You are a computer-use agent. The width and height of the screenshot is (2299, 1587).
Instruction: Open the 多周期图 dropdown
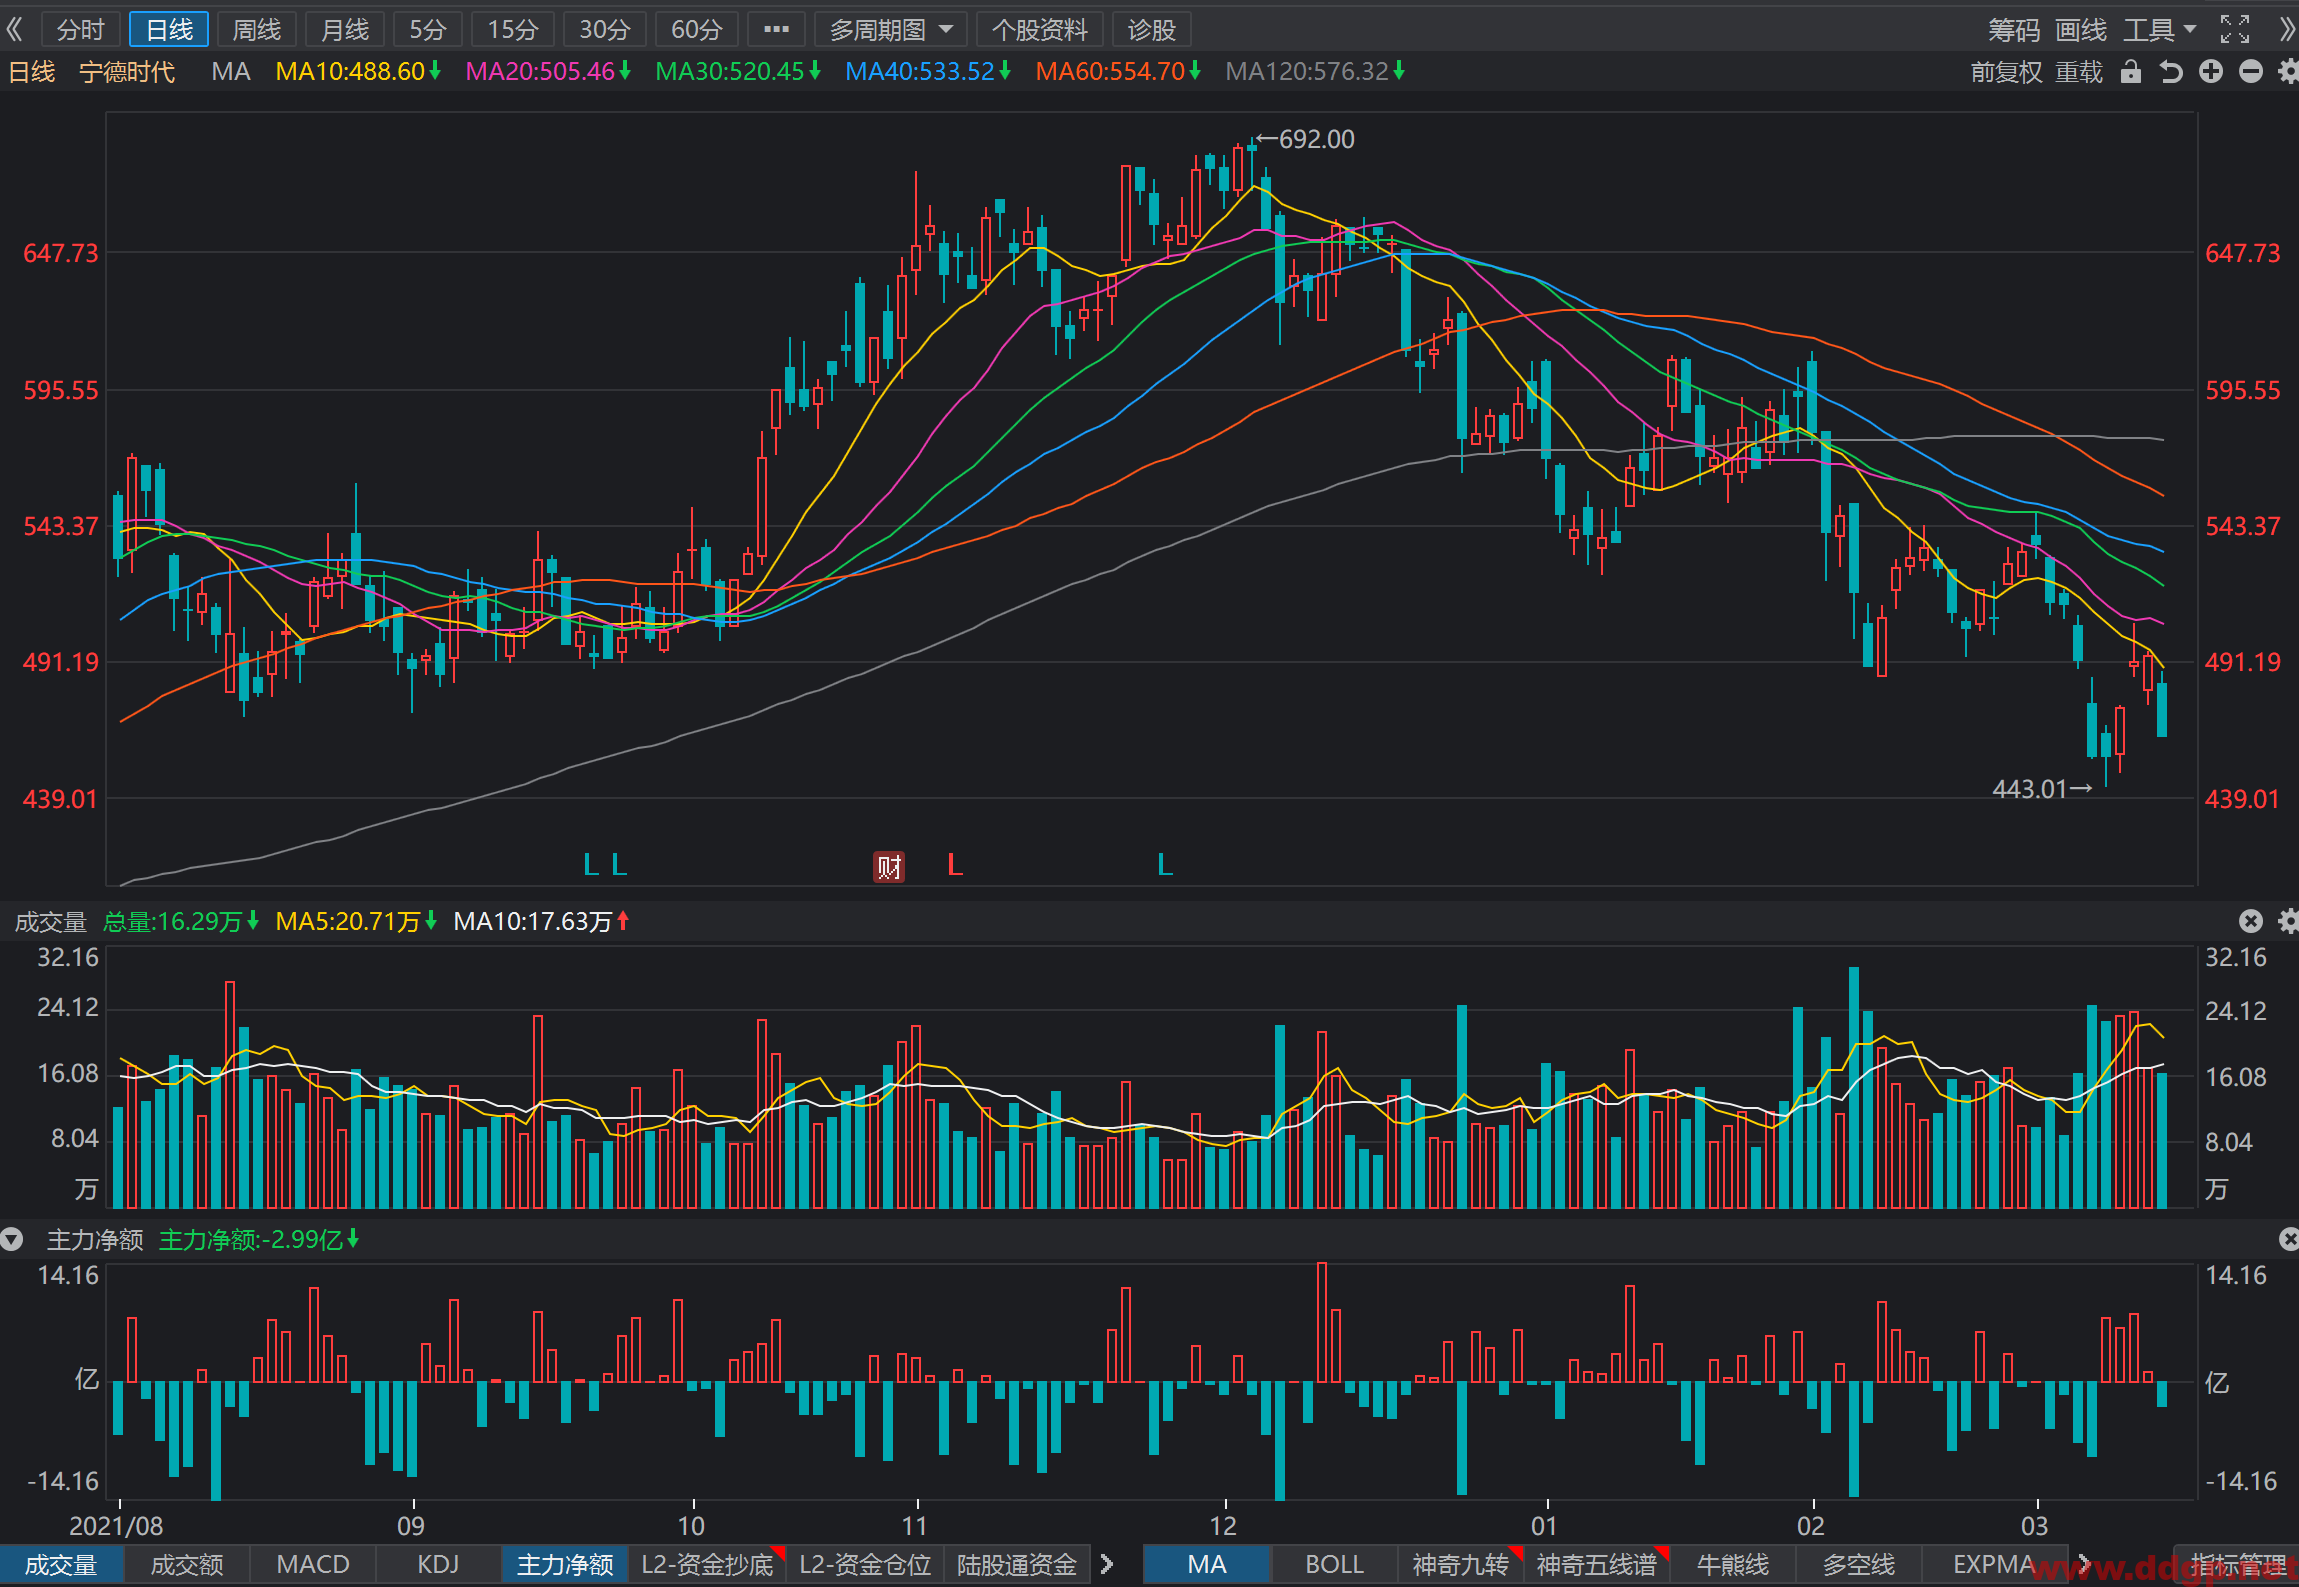pyautogui.click(x=890, y=29)
